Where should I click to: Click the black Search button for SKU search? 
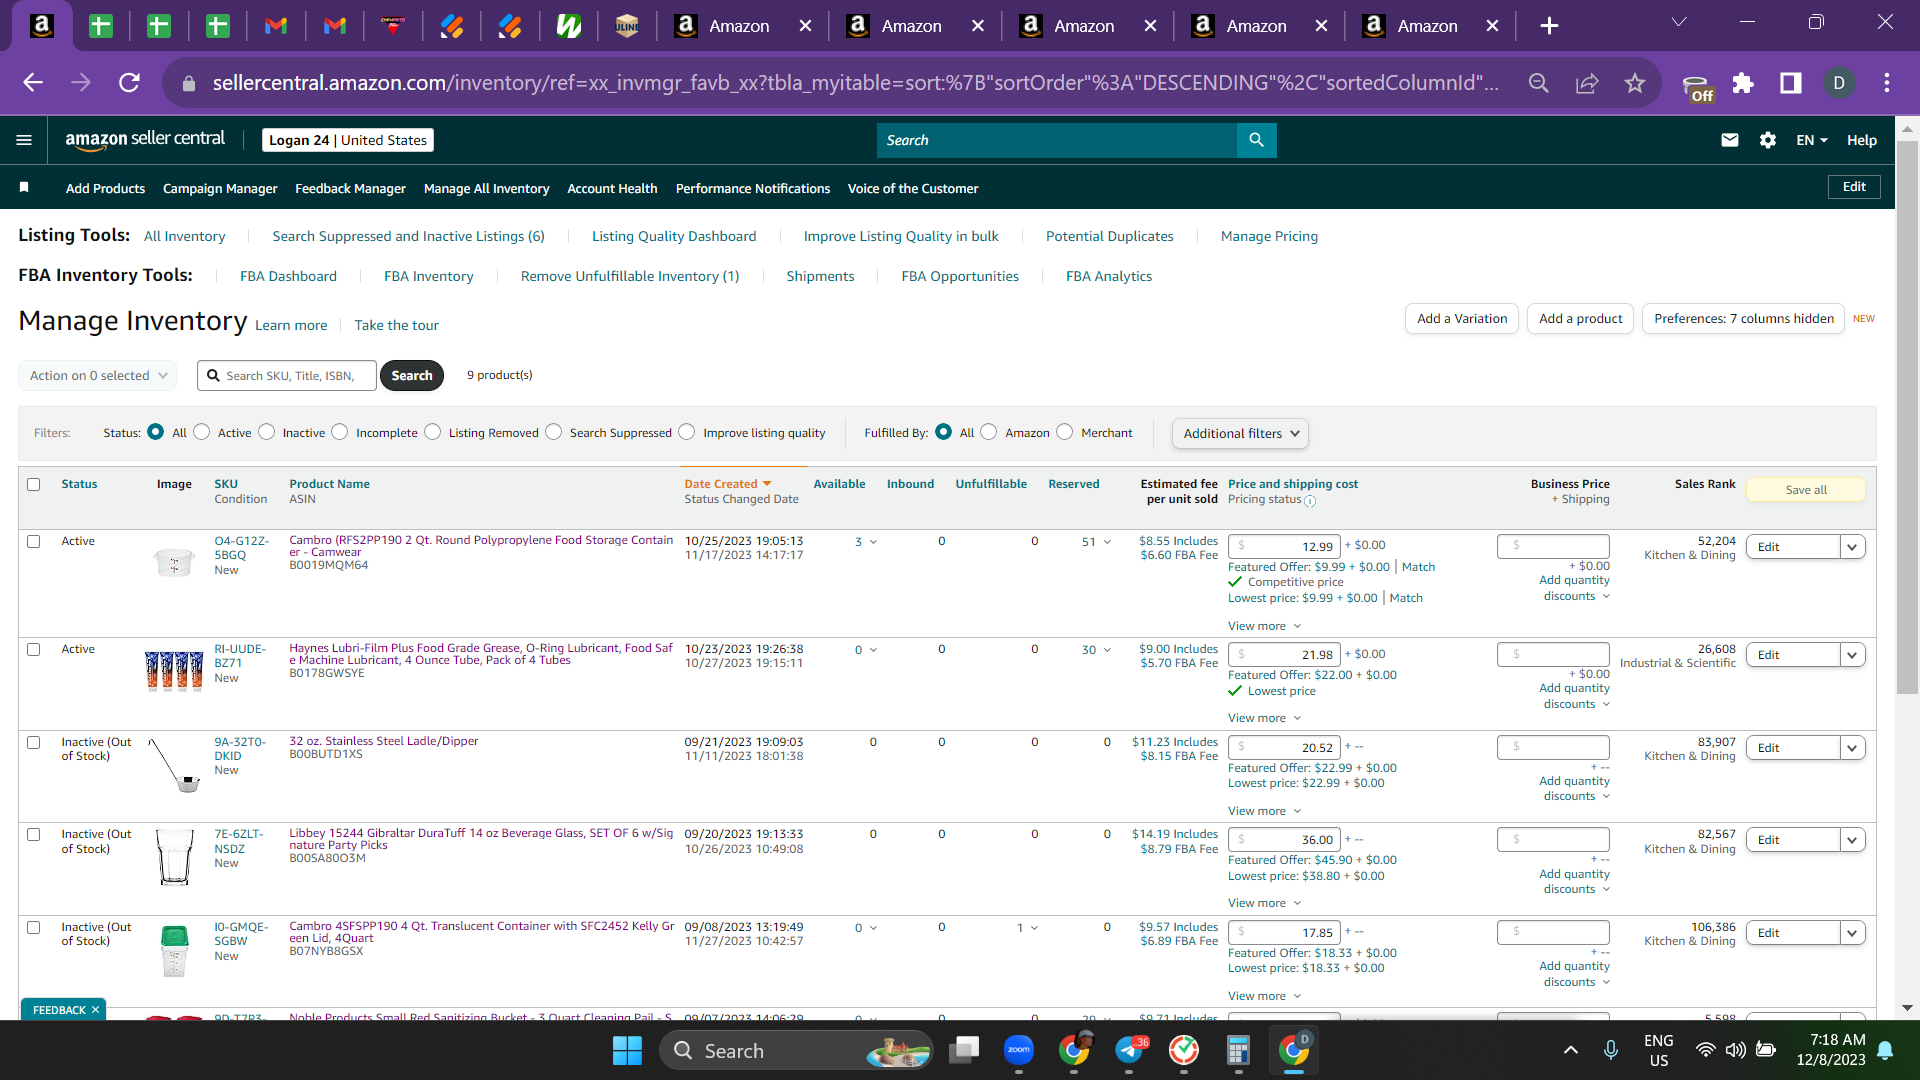(x=412, y=376)
